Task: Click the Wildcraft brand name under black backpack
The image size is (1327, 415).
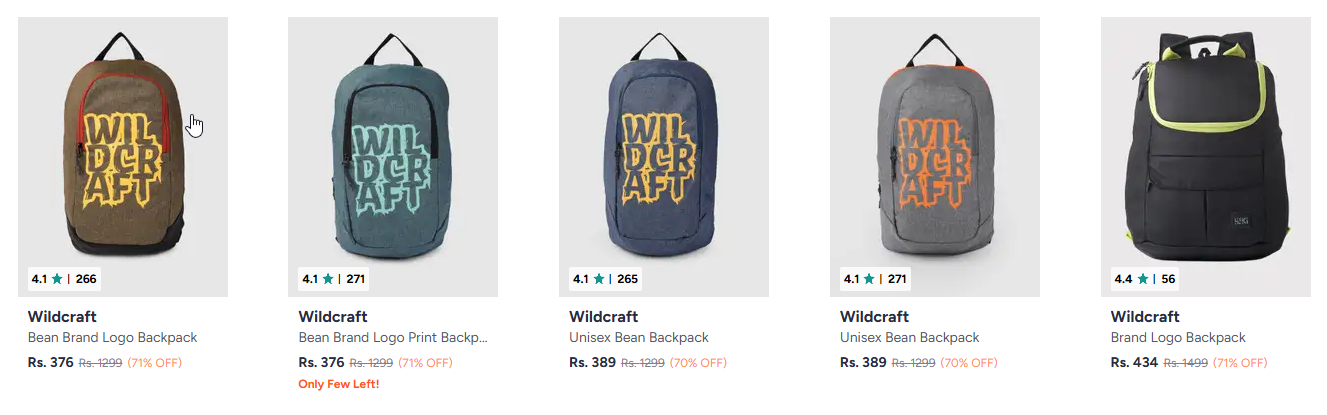Action: click(1145, 317)
